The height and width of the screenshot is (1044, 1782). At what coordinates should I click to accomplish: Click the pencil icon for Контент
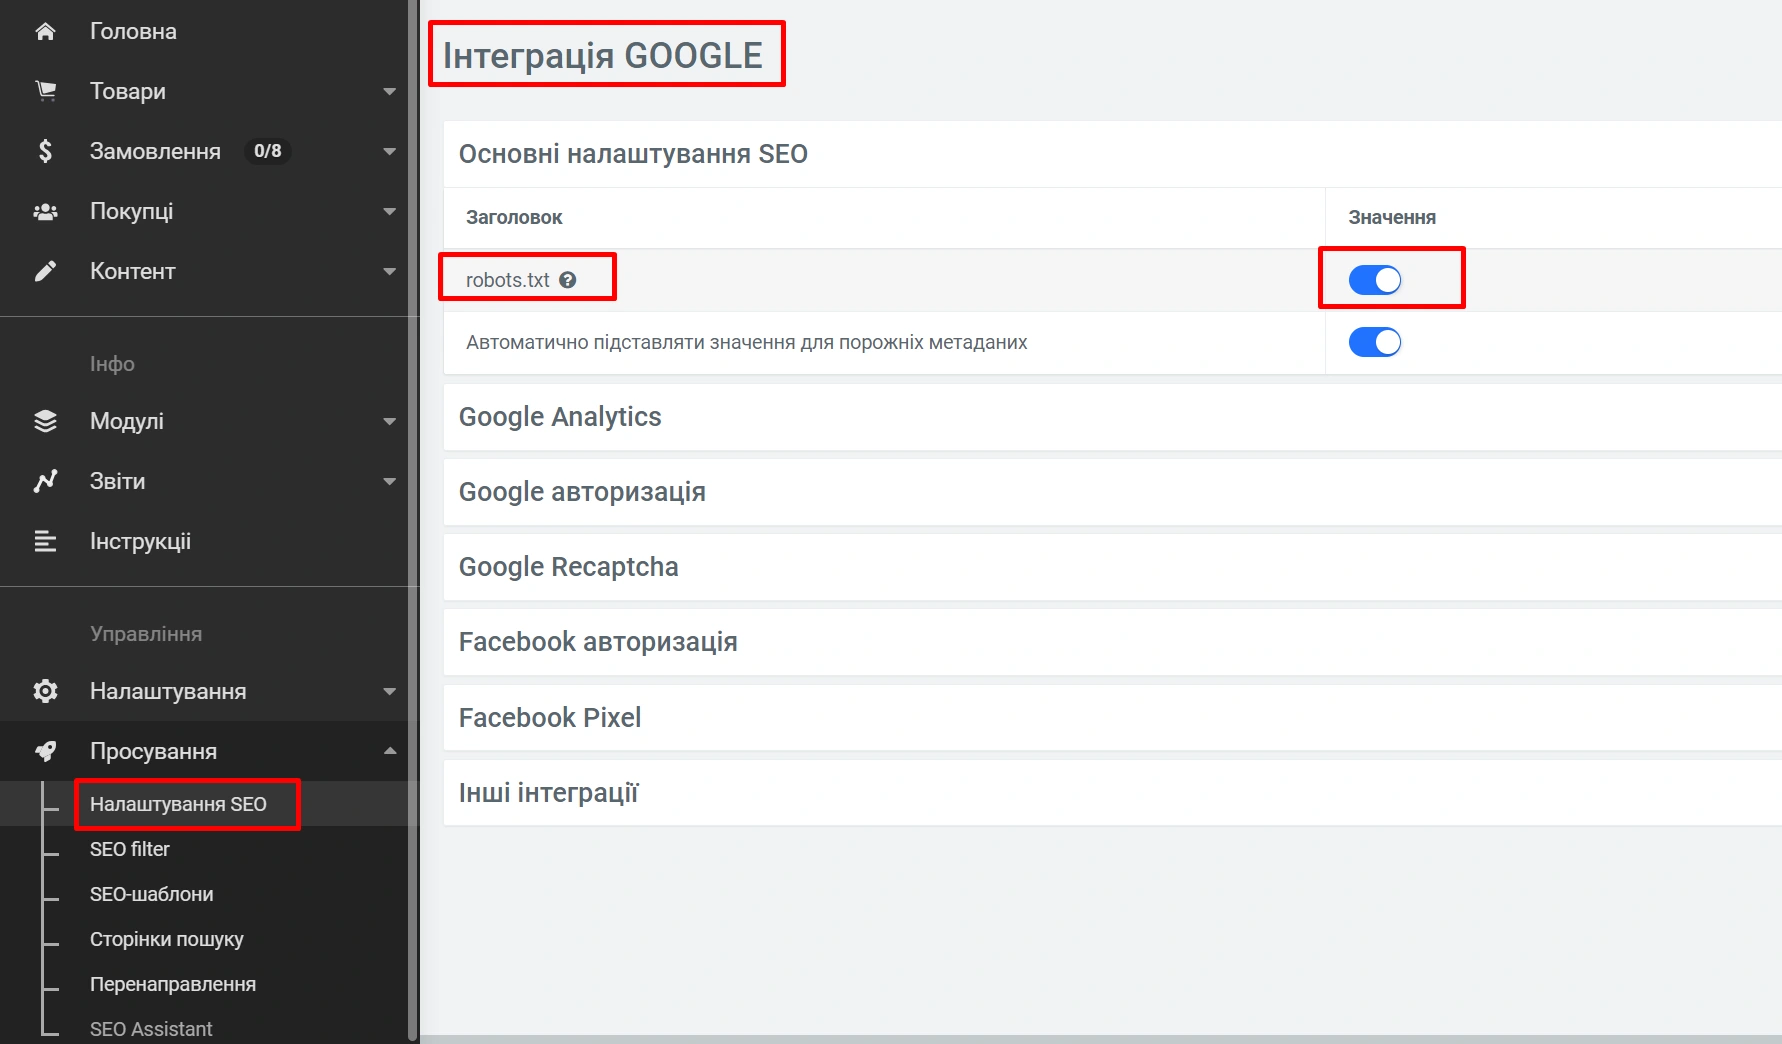click(45, 271)
